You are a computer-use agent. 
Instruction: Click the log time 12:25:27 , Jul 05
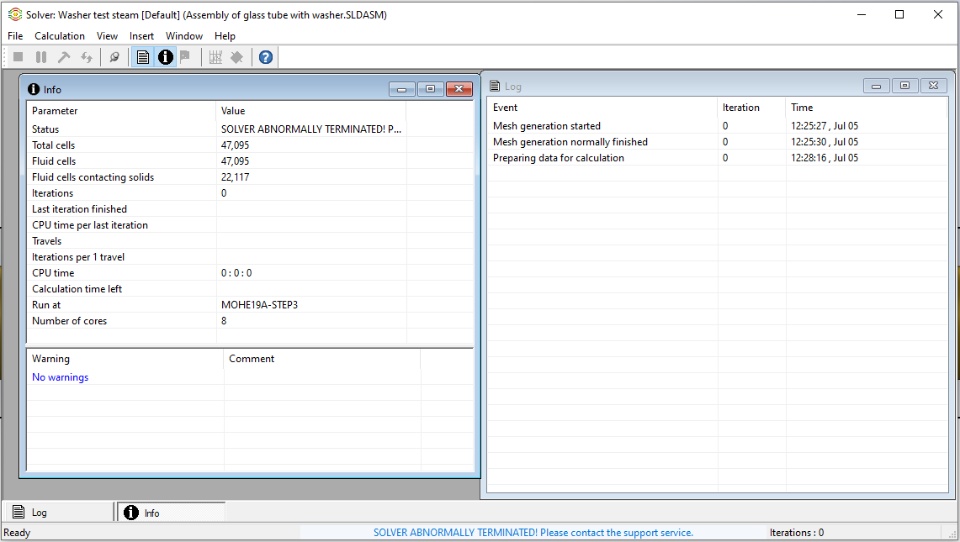[824, 126]
